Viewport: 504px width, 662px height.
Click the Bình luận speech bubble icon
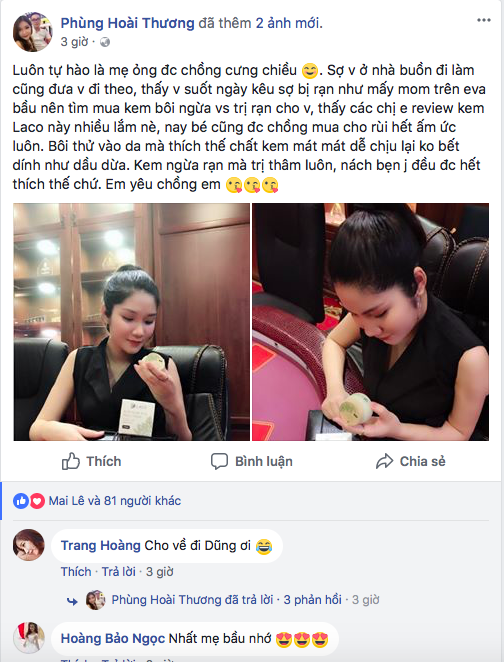[x=219, y=461]
